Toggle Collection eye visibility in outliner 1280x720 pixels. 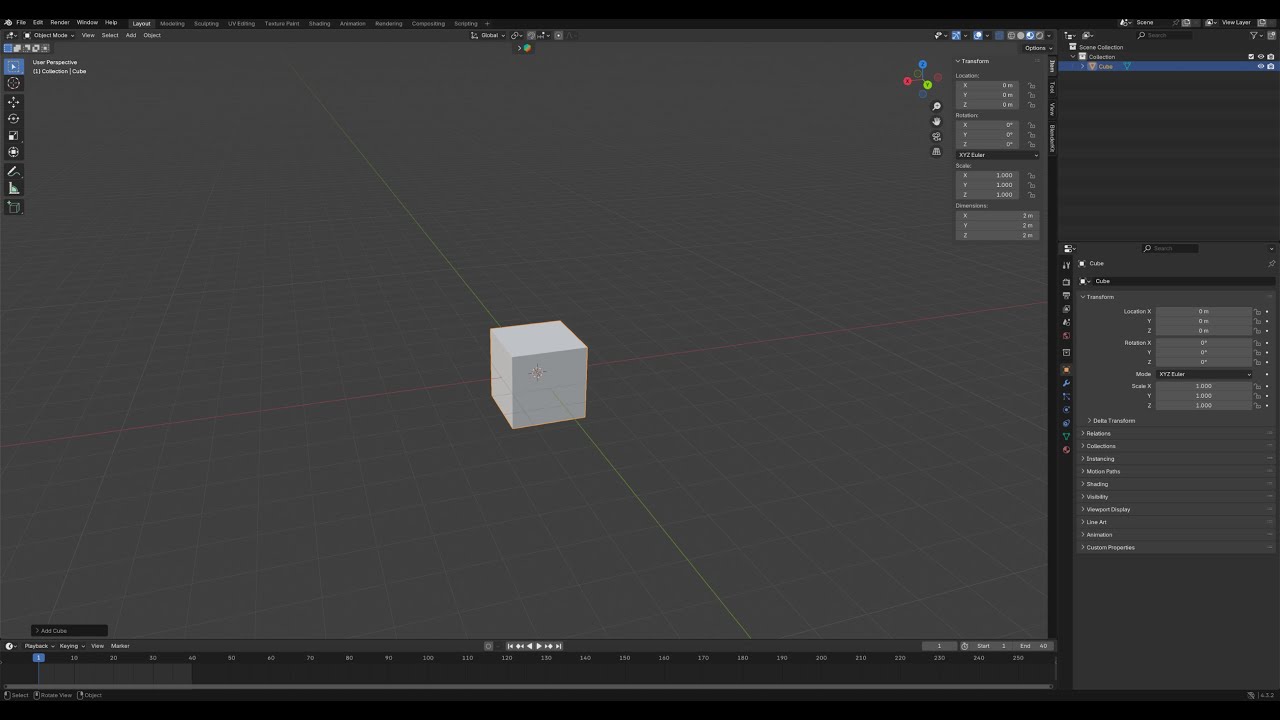click(1260, 56)
